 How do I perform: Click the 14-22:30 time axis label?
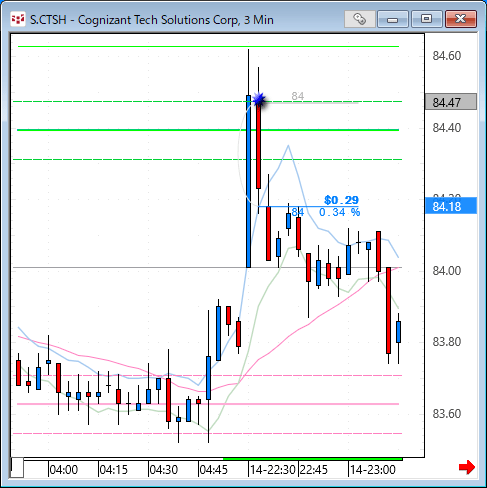[x=273, y=470]
